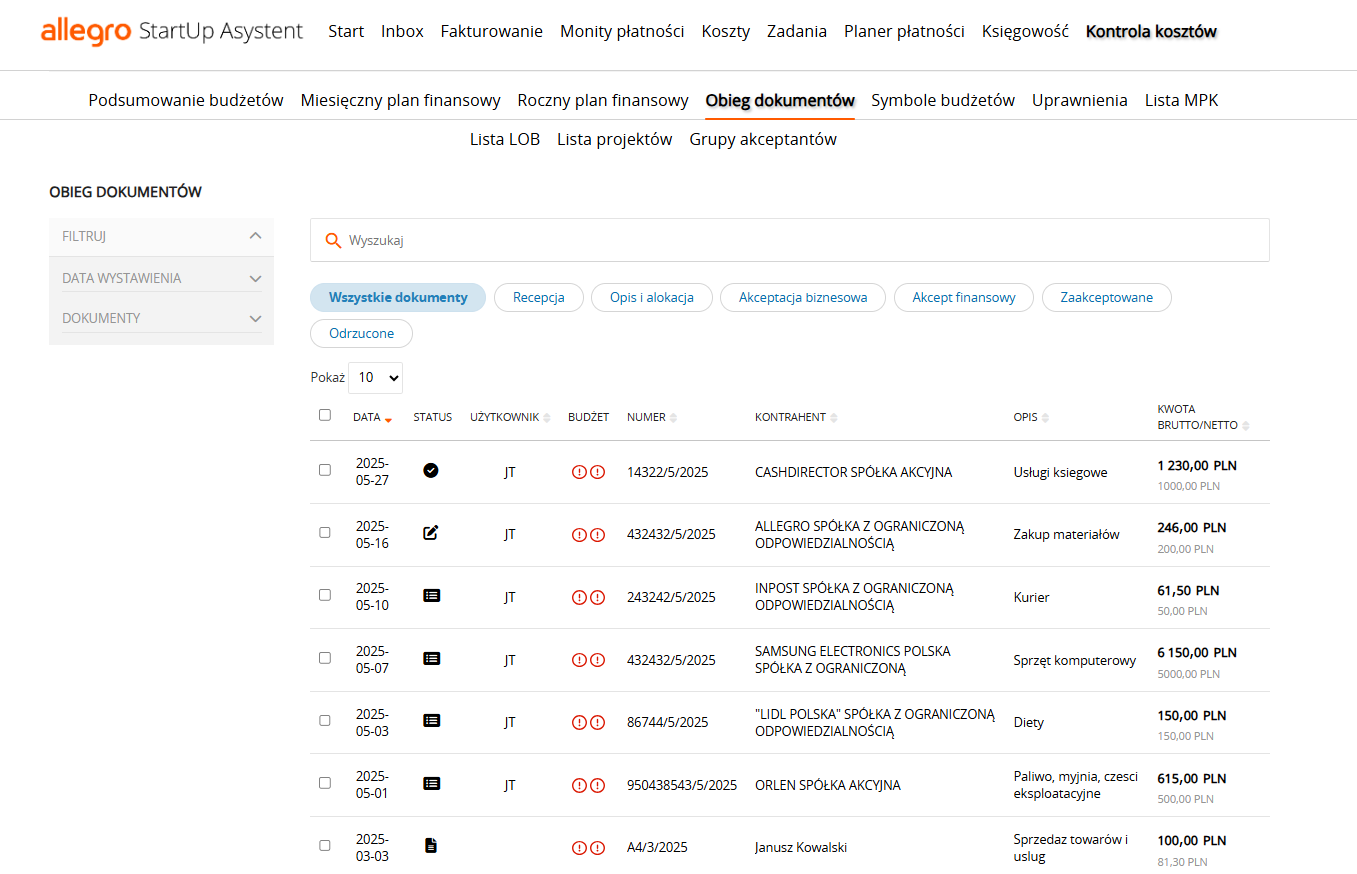Screen dimensions: 1357x874
Task: Click description Sprzęt komputerowy
Action: coord(1075,660)
